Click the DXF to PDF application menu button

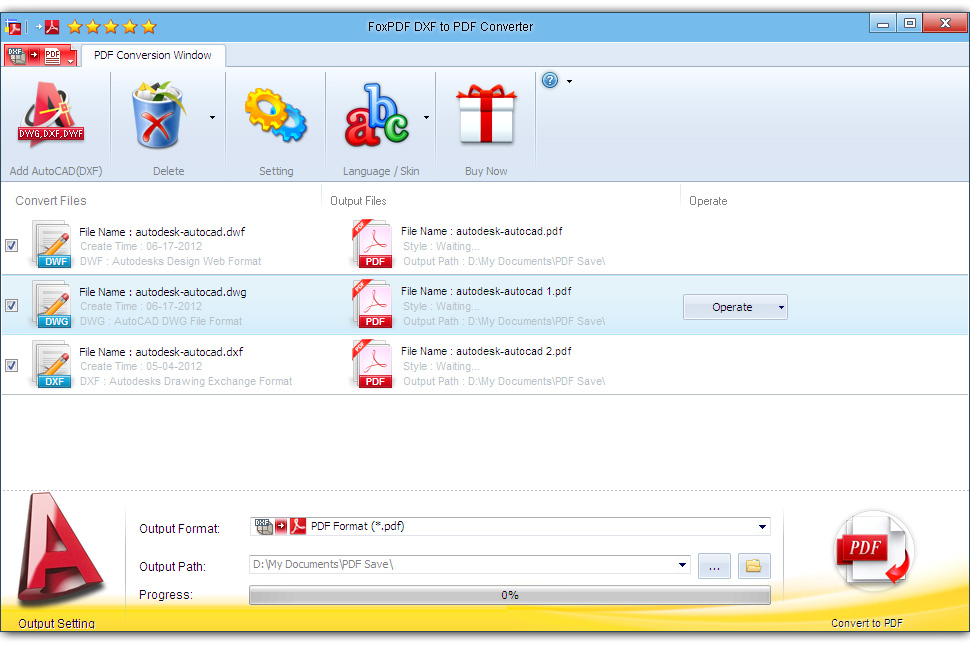pos(41,55)
